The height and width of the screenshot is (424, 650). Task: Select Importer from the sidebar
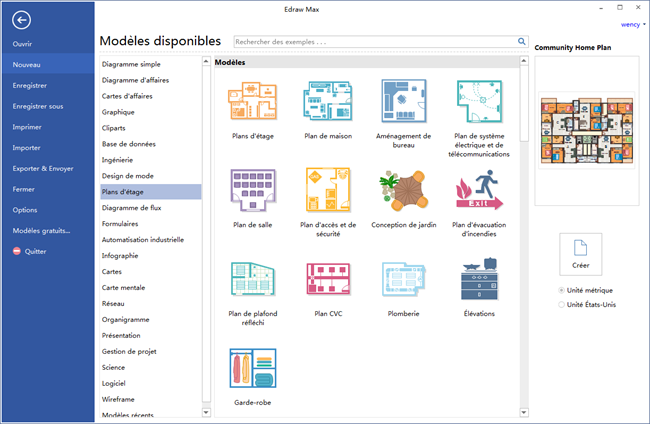tap(26, 148)
